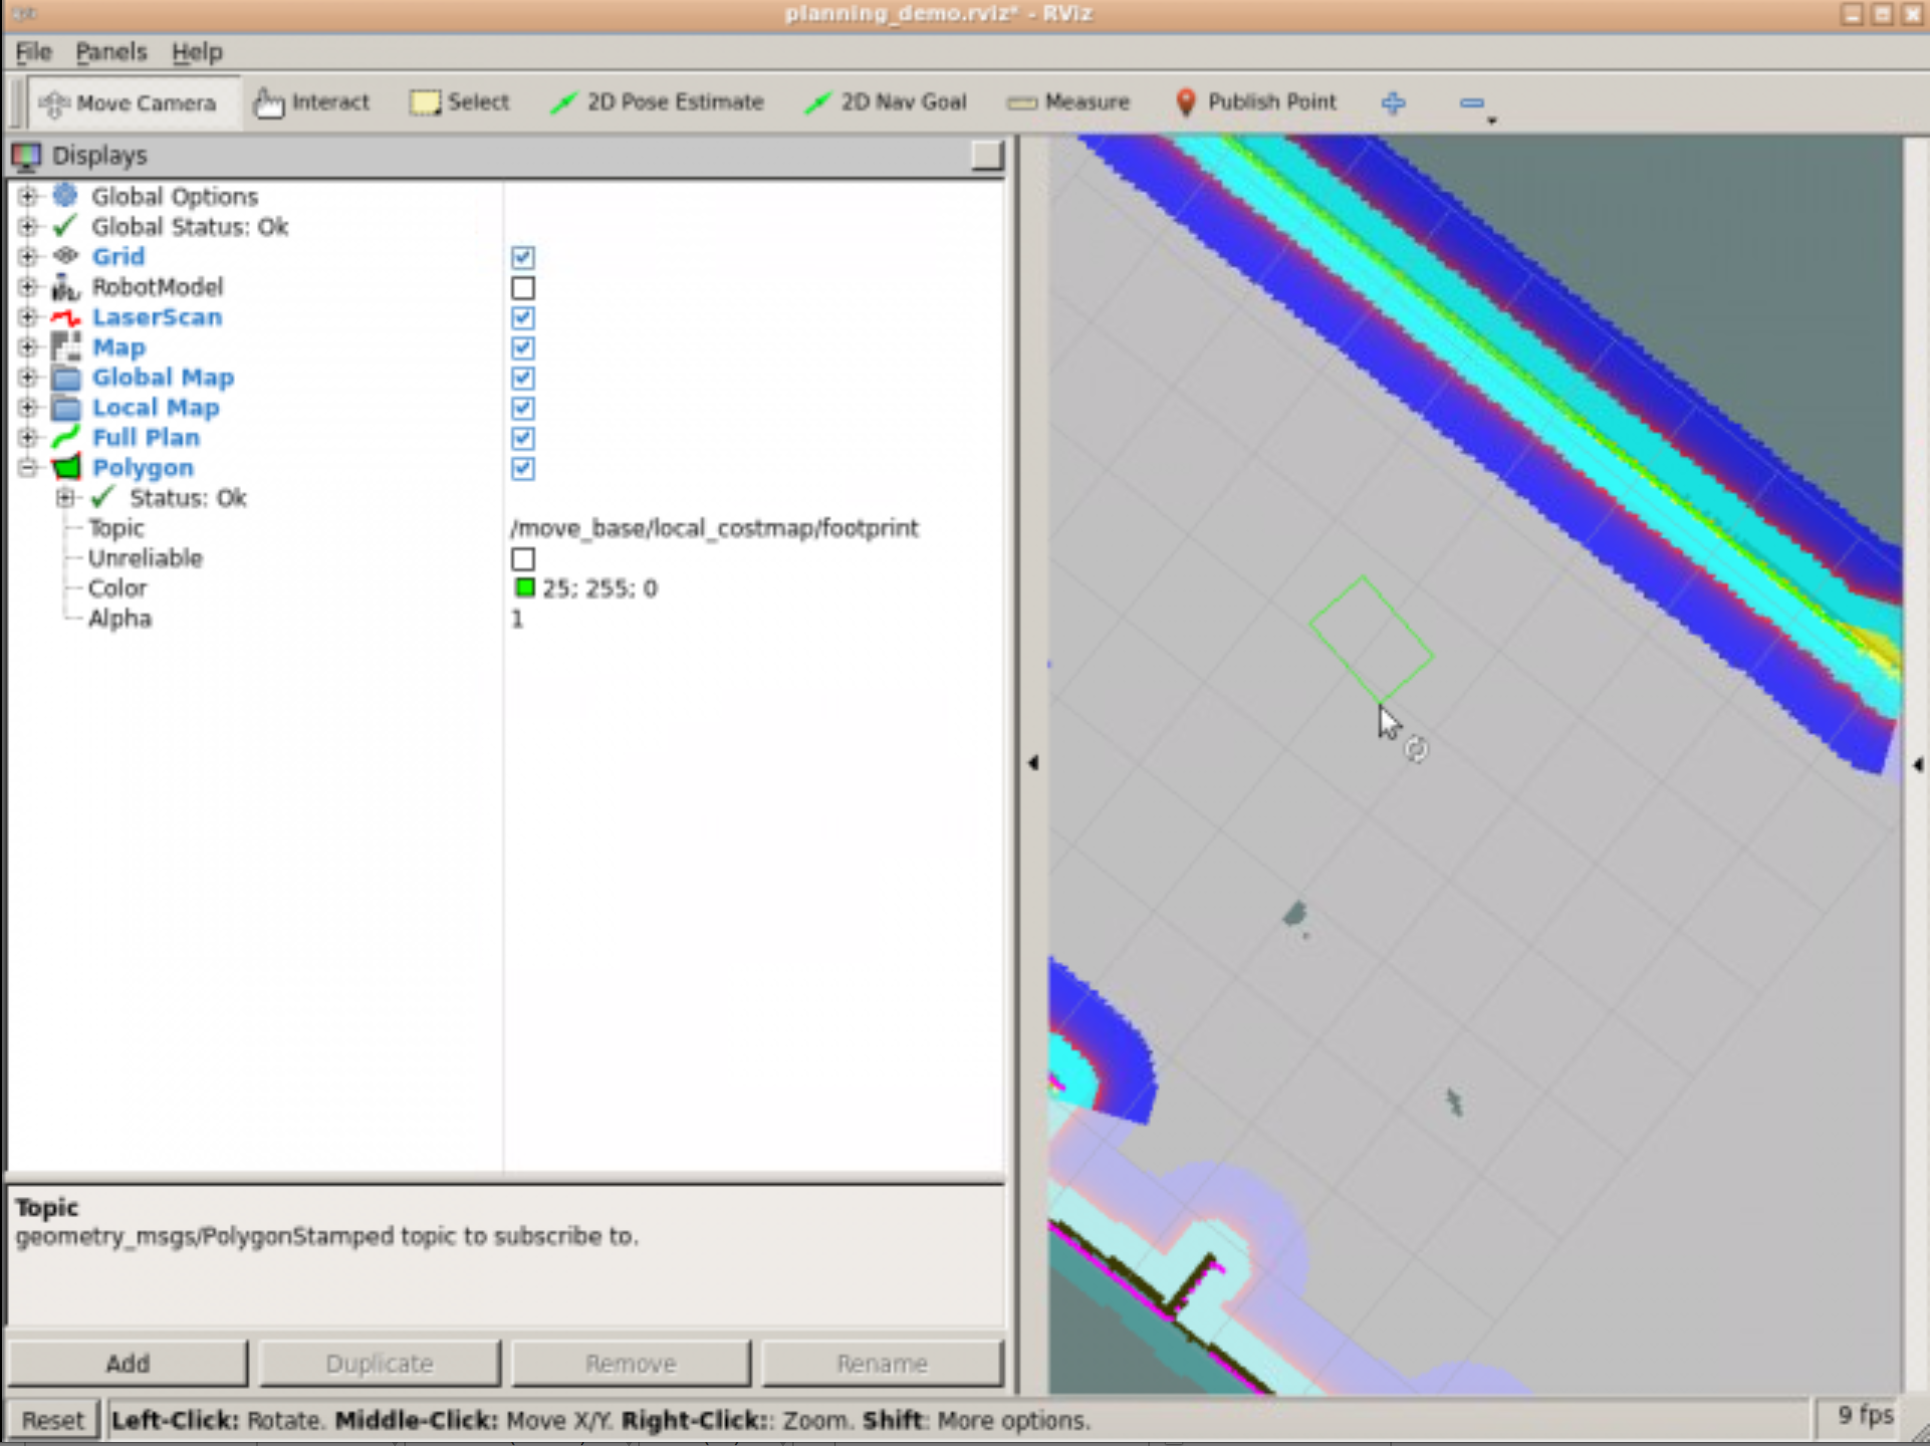Open the File menu
Image resolution: width=1930 pixels, height=1446 pixels.
click(33, 52)
